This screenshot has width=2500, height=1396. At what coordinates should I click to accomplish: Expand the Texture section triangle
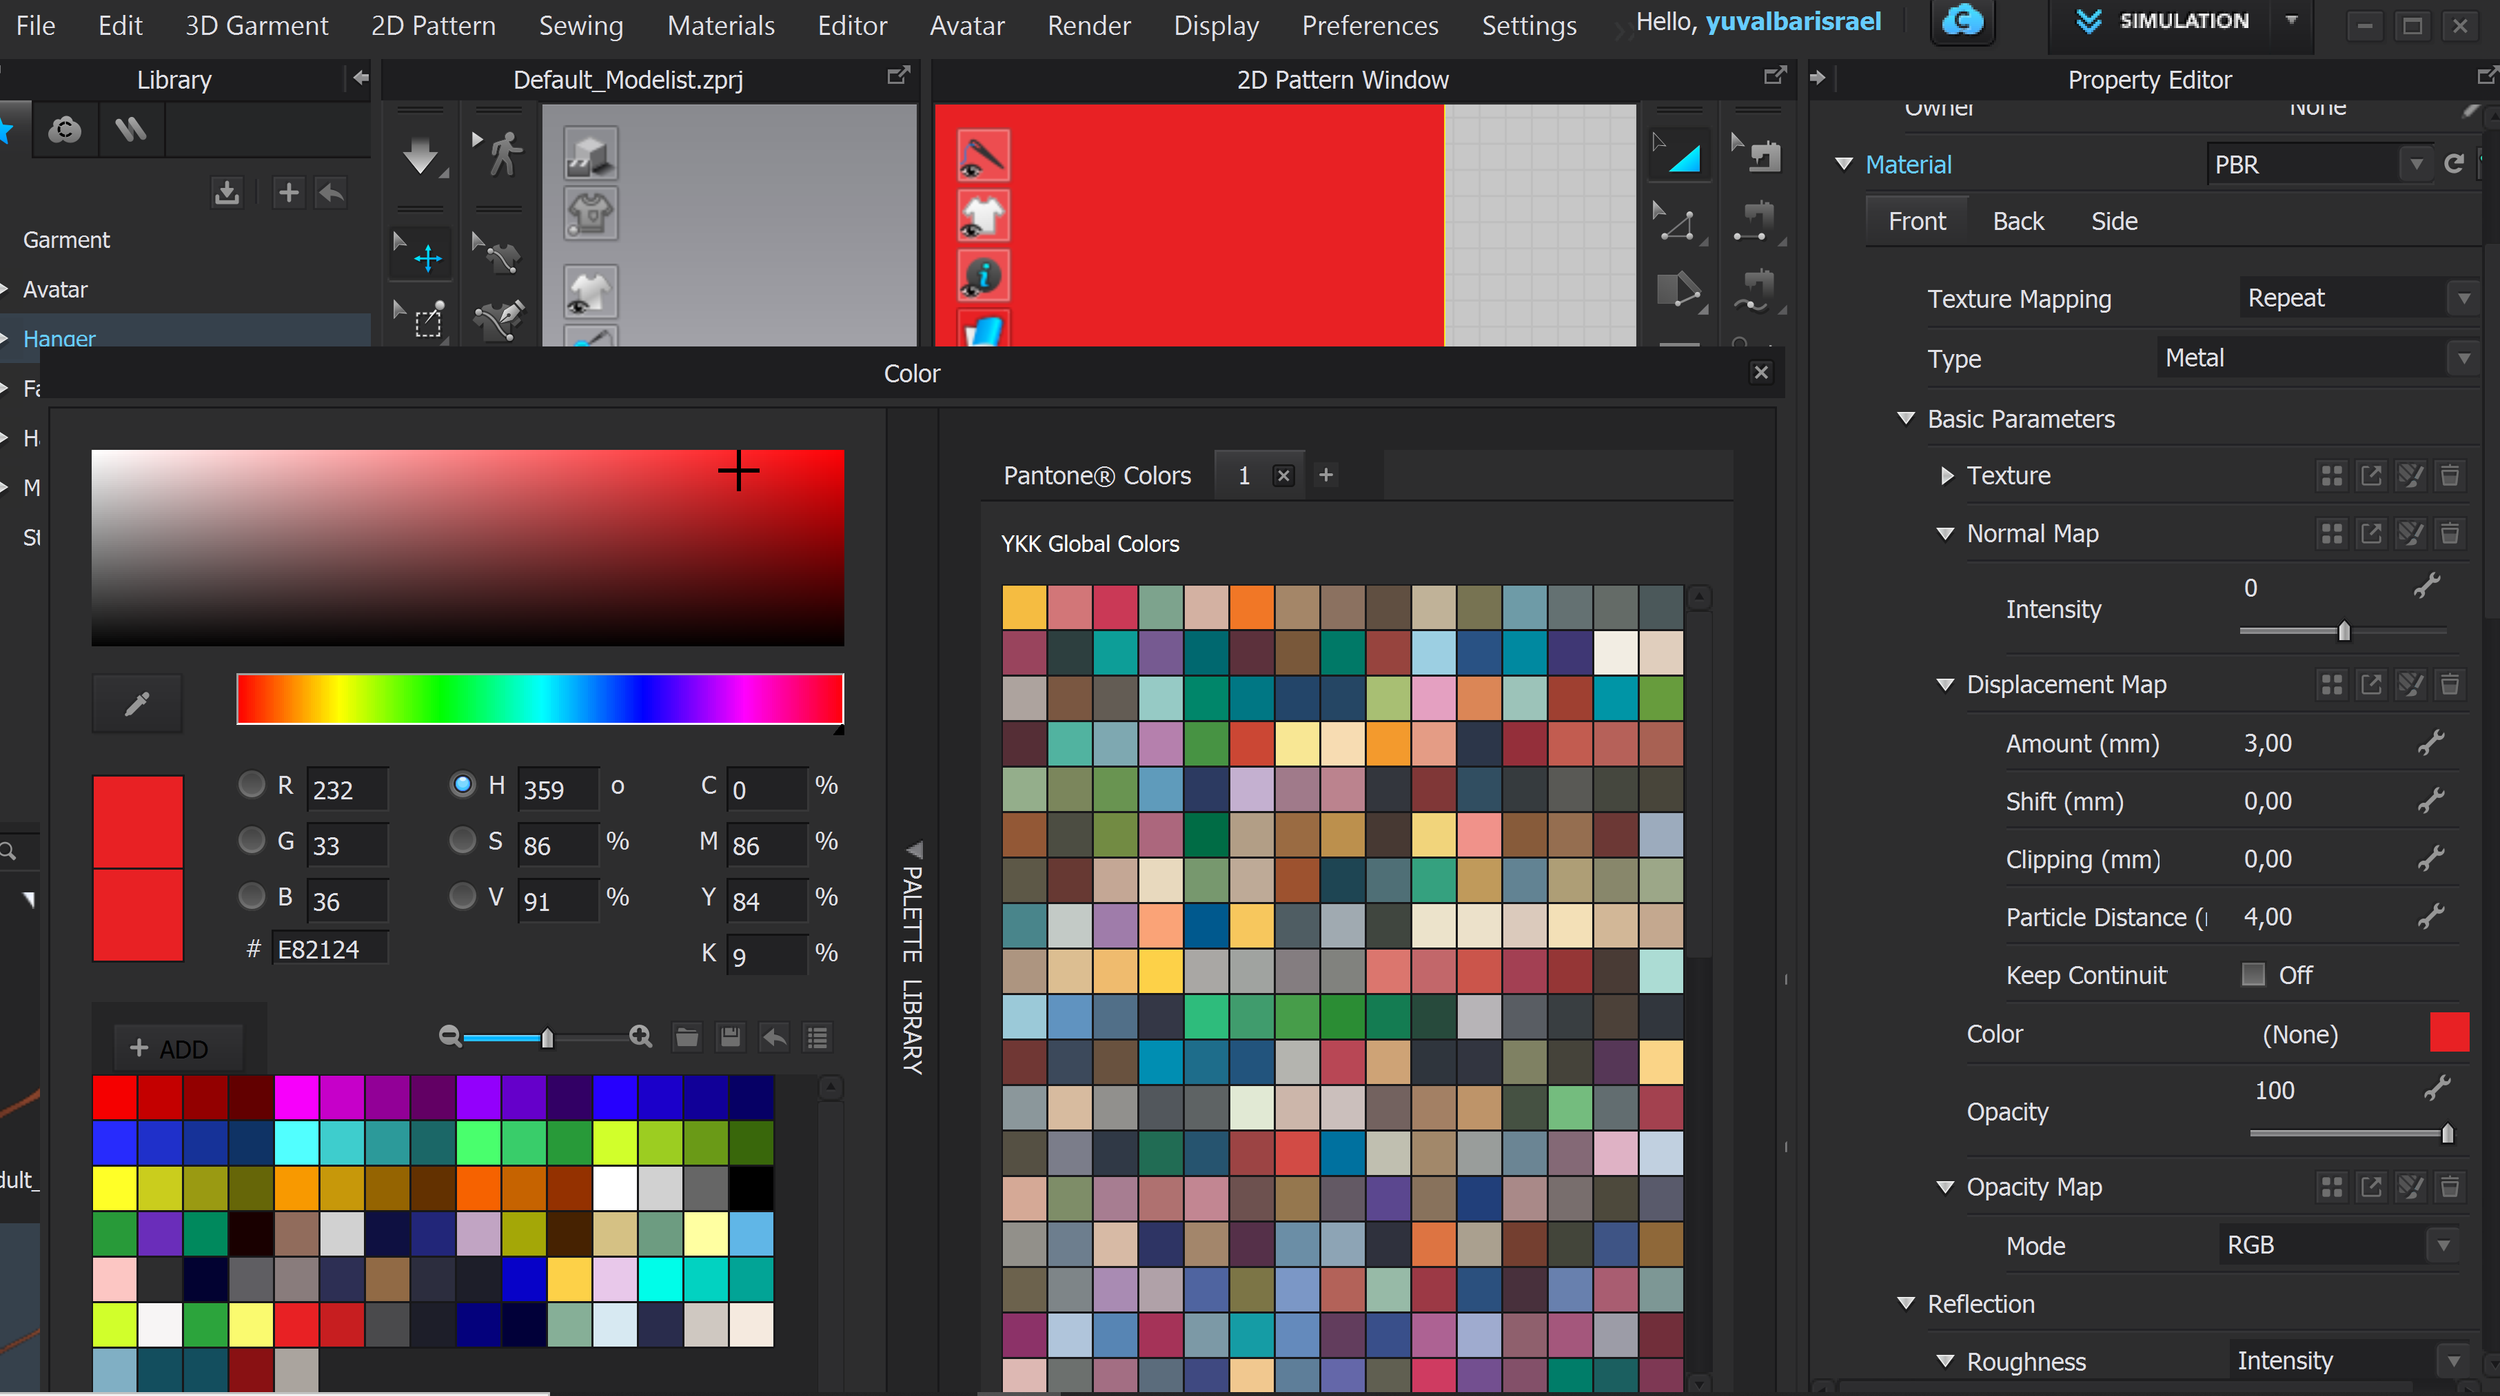click(1946, 476)
